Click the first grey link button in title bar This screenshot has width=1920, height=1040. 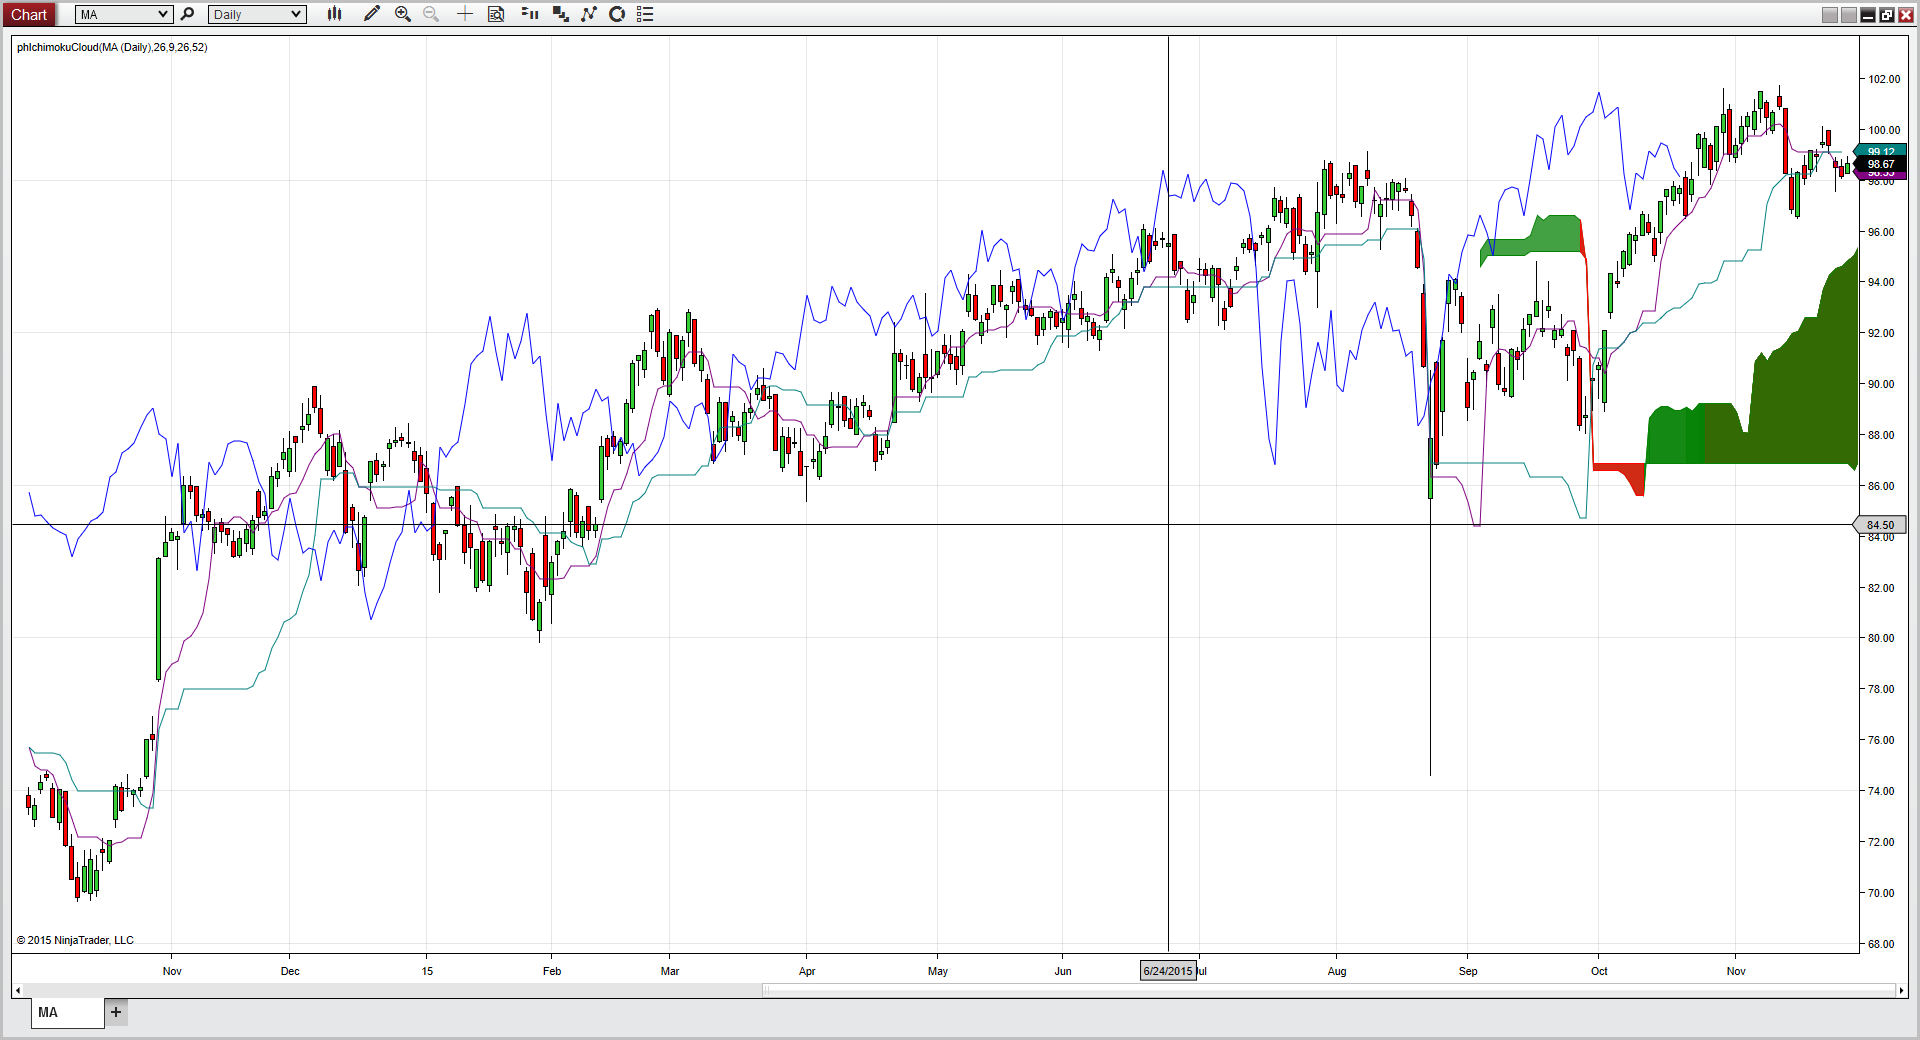coord(1830,15)
